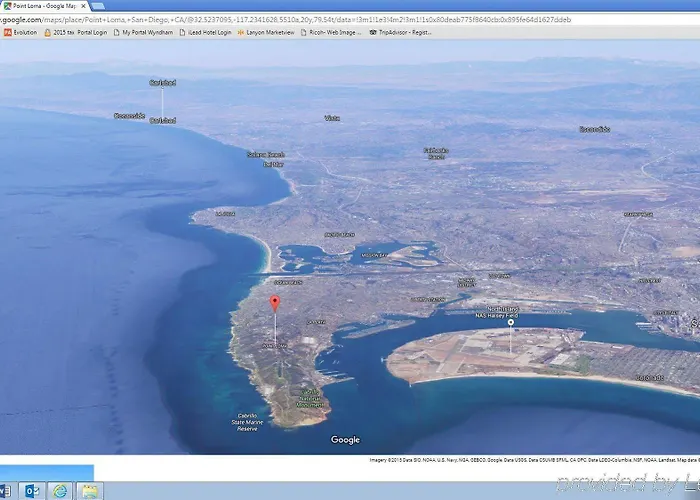Image resolution: width=700 pixels, height=500 pixels.
Task: Close the Point Loma Google Maps tab
Action: (x=84, y=5)
